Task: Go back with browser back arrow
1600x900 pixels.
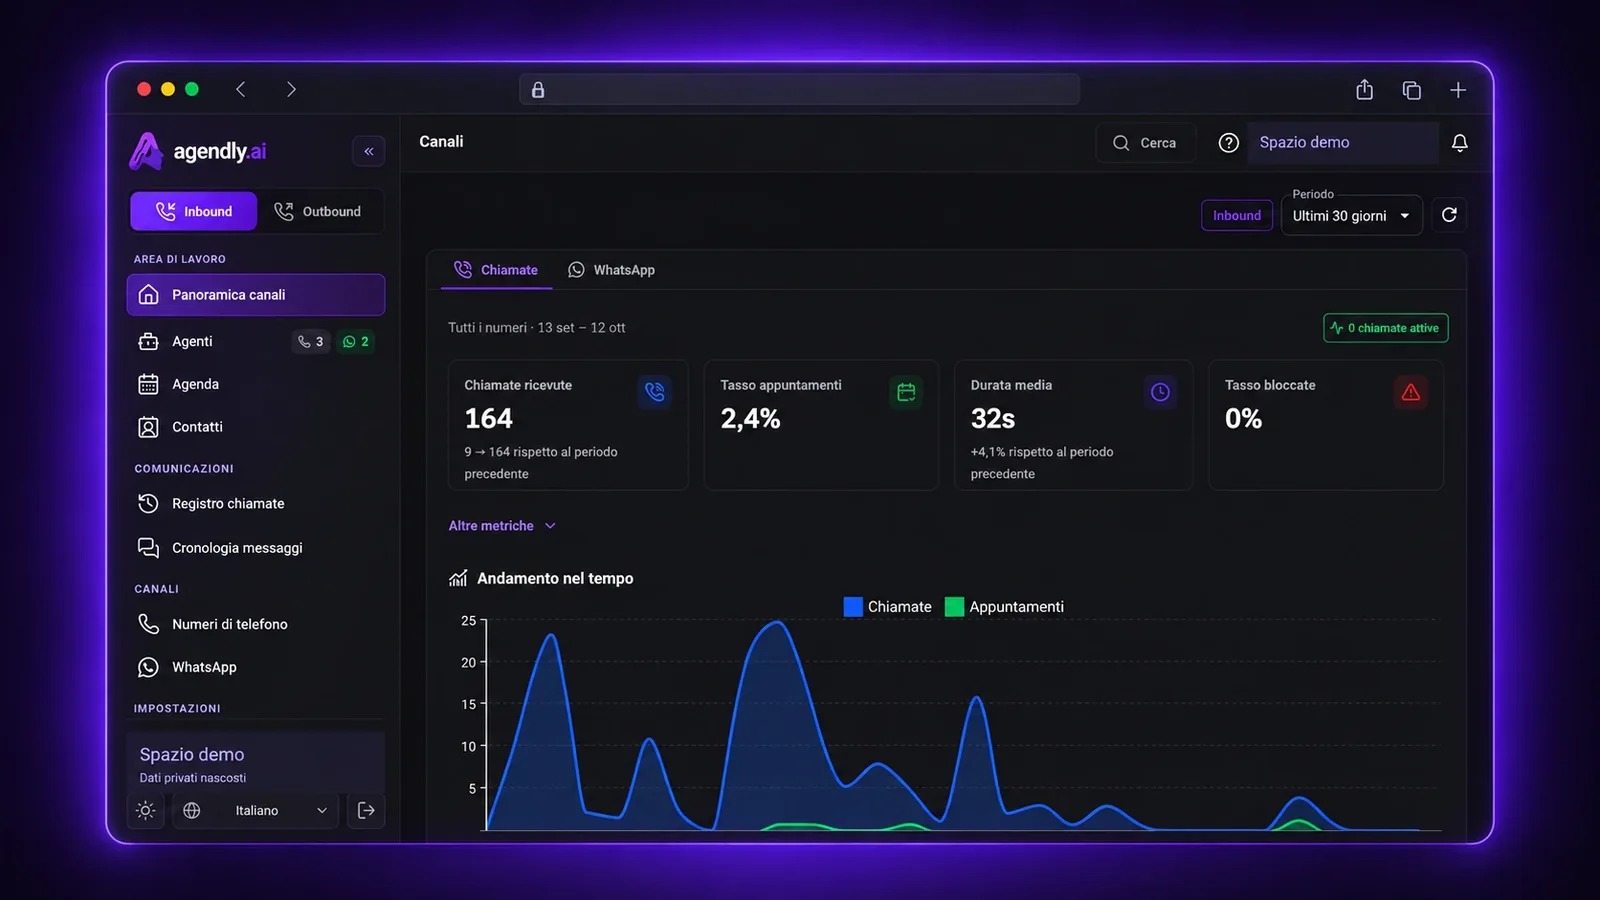Action: (x=241, y=89)
